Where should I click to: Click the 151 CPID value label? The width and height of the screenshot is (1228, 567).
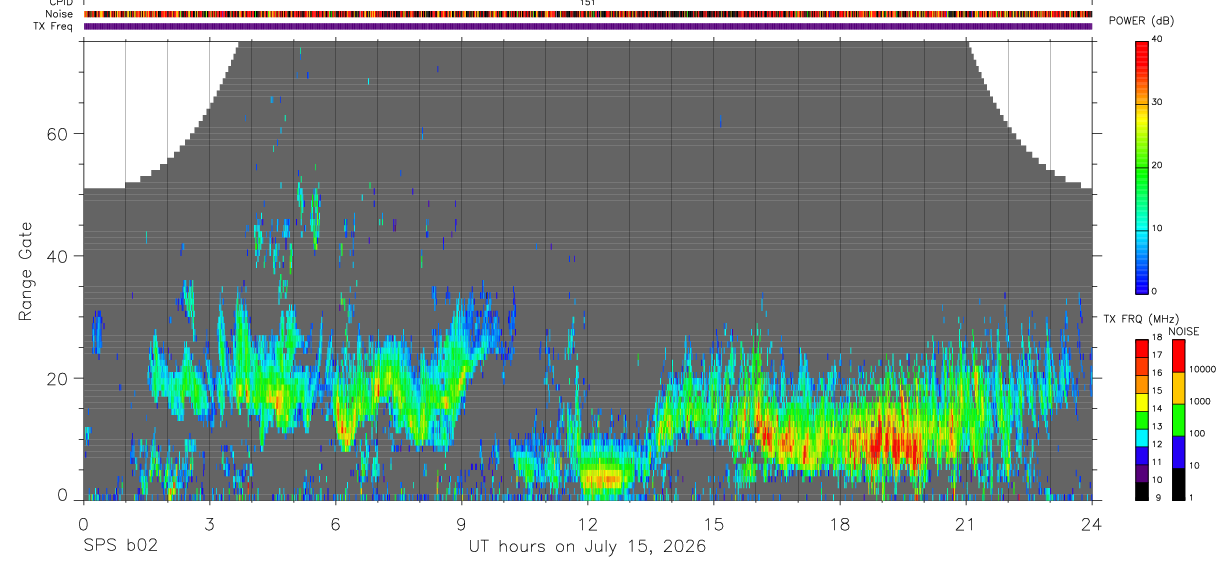[587, 3]
